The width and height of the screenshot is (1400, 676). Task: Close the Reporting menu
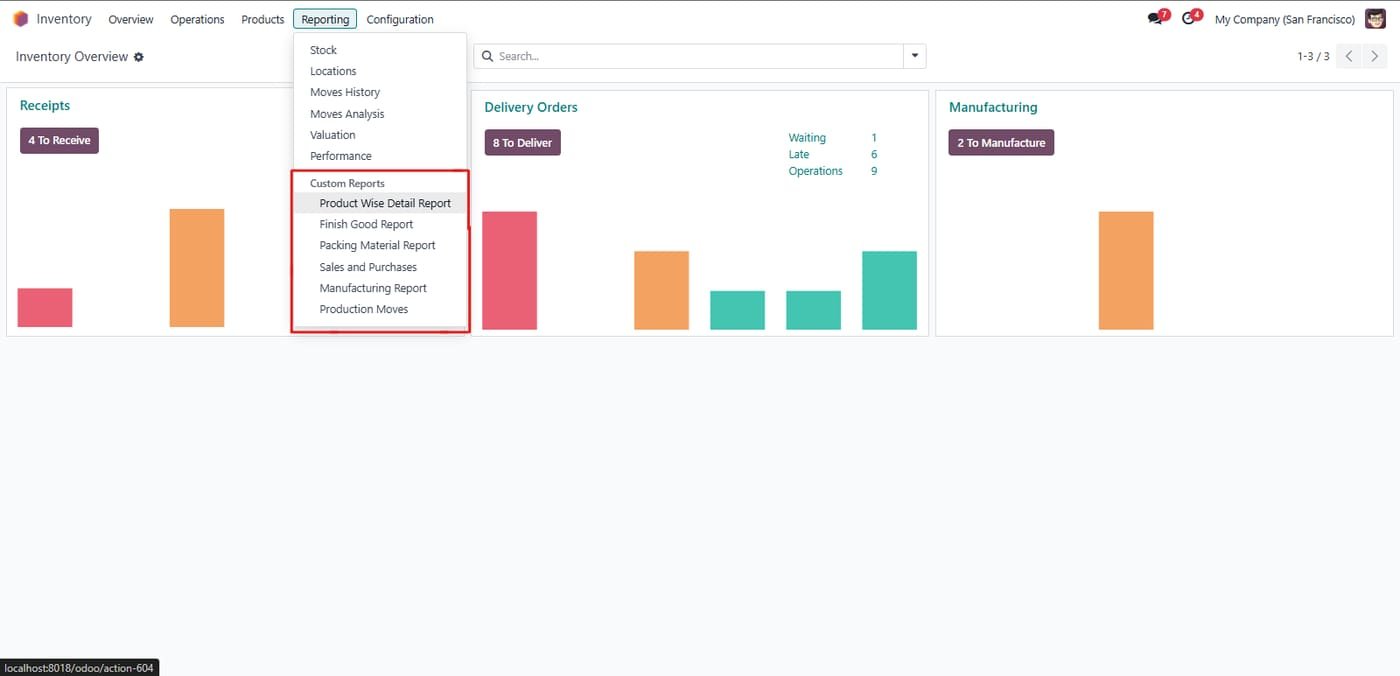point(325,19)
